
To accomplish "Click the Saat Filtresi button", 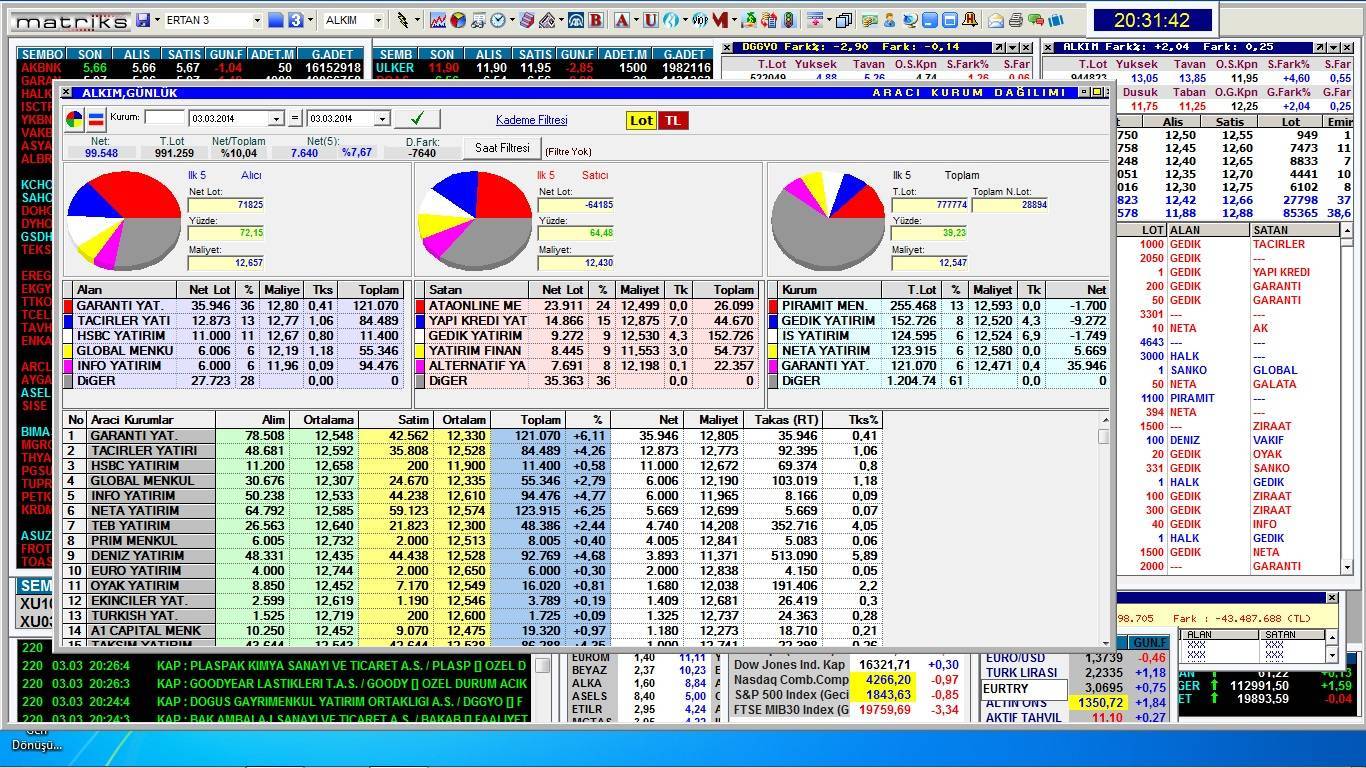I will (x=502, y=148).
